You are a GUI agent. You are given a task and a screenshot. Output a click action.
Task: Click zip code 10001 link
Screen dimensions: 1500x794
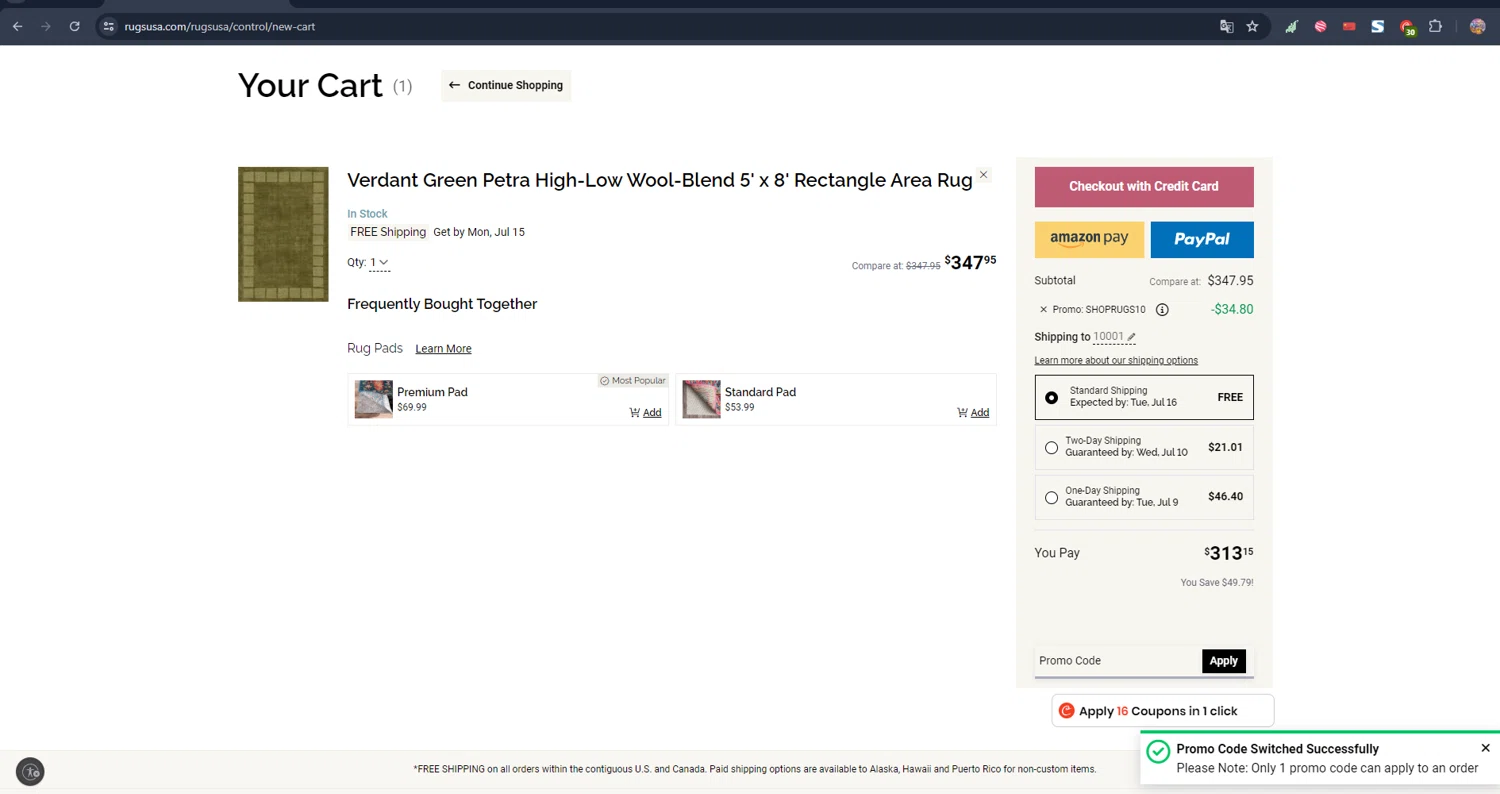(1108, 337)
